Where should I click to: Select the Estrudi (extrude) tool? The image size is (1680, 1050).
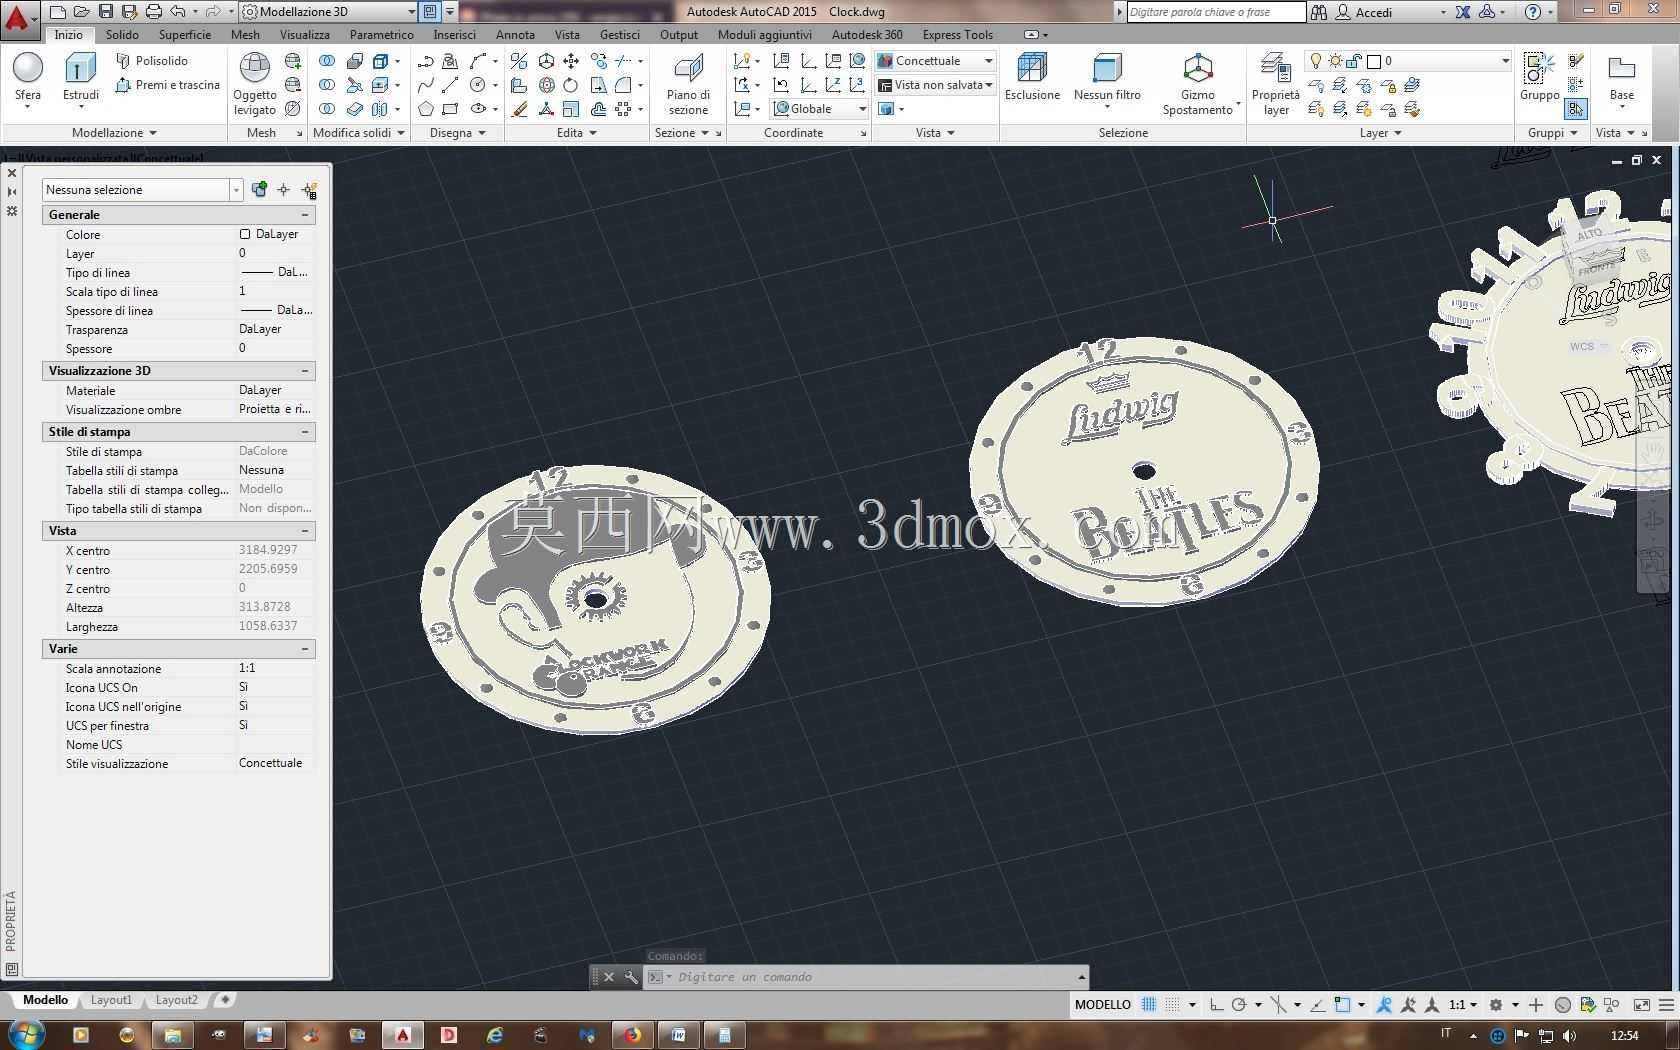[x=81, y=78]
